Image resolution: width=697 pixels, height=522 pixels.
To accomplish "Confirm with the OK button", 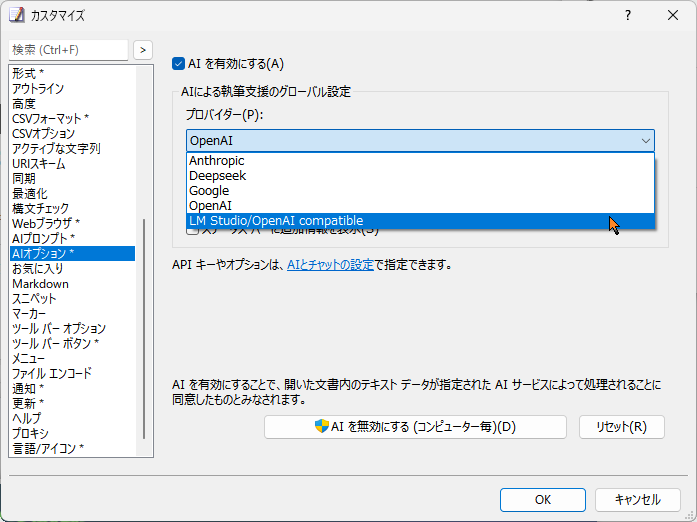I will (543, 500).
